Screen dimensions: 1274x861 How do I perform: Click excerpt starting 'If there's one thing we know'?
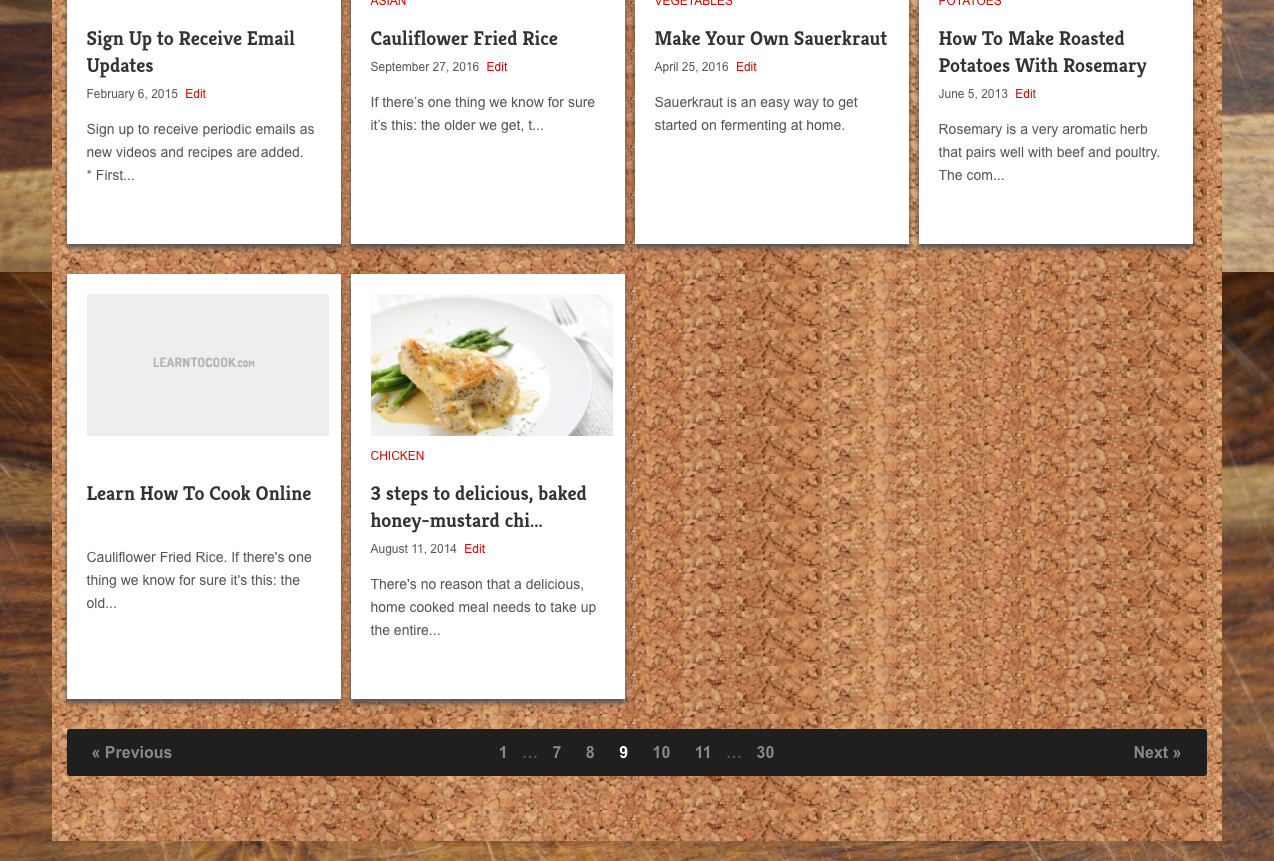[483, 114]
